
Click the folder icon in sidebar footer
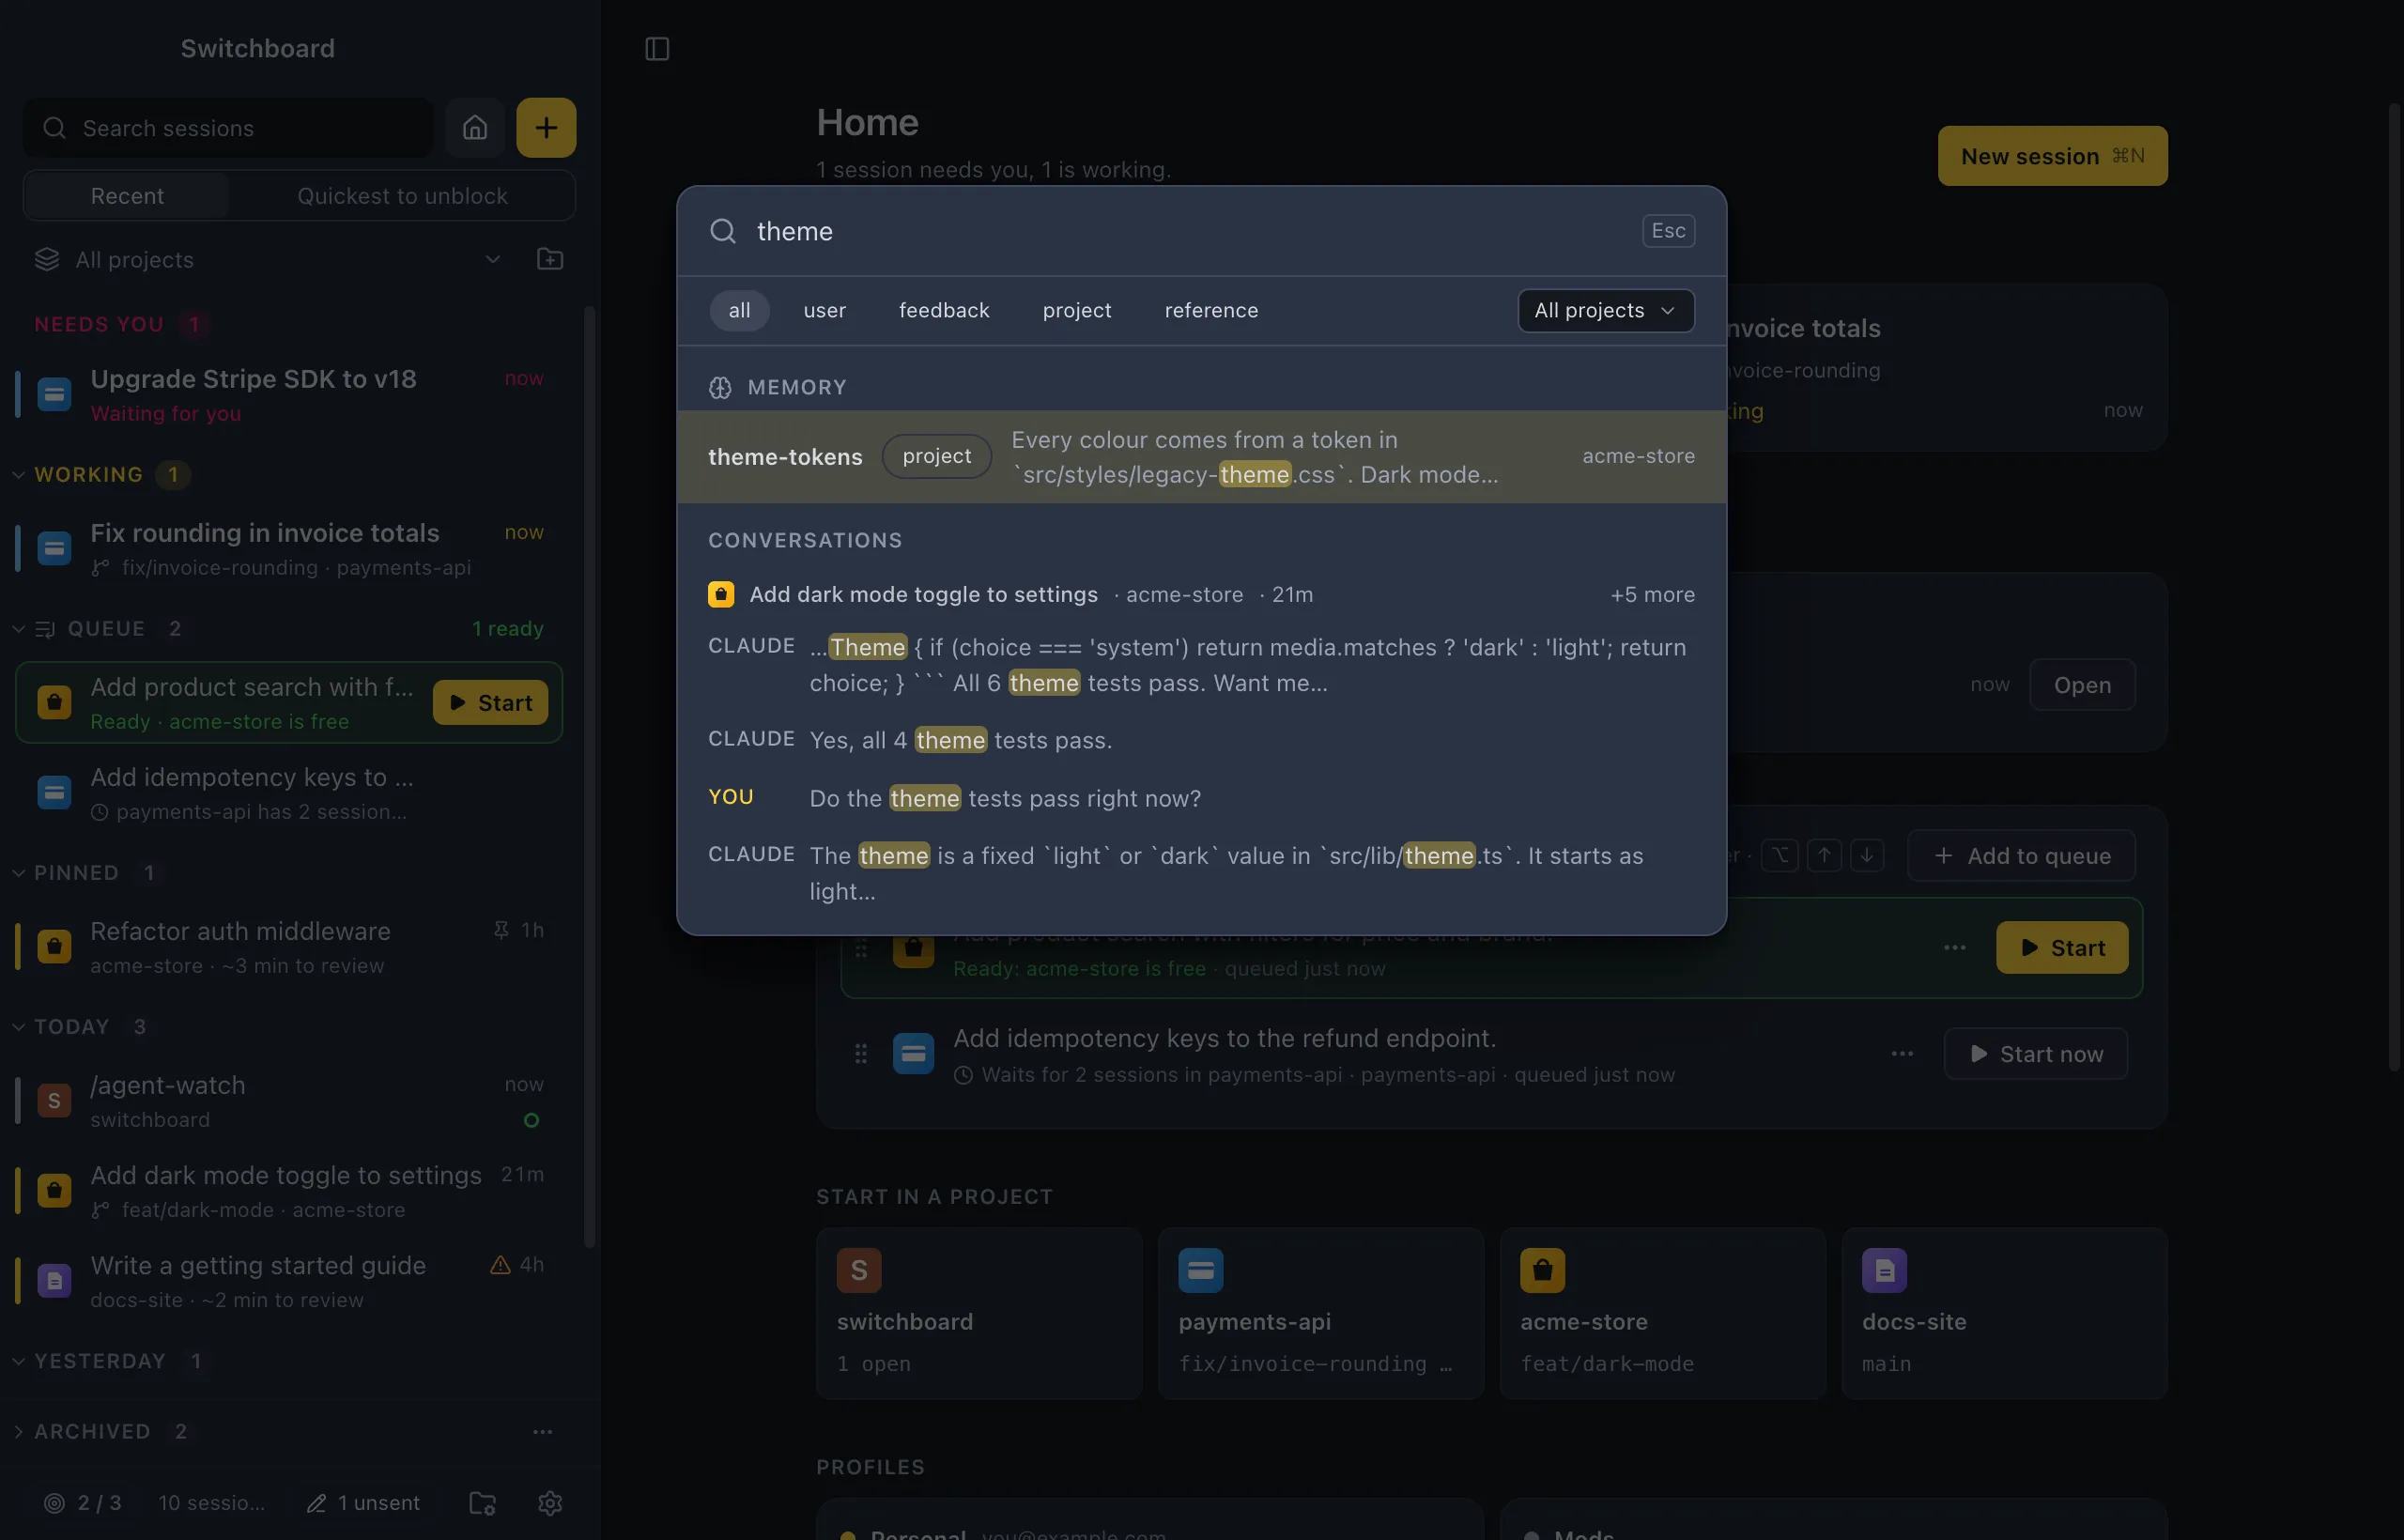pos(483,1502)
